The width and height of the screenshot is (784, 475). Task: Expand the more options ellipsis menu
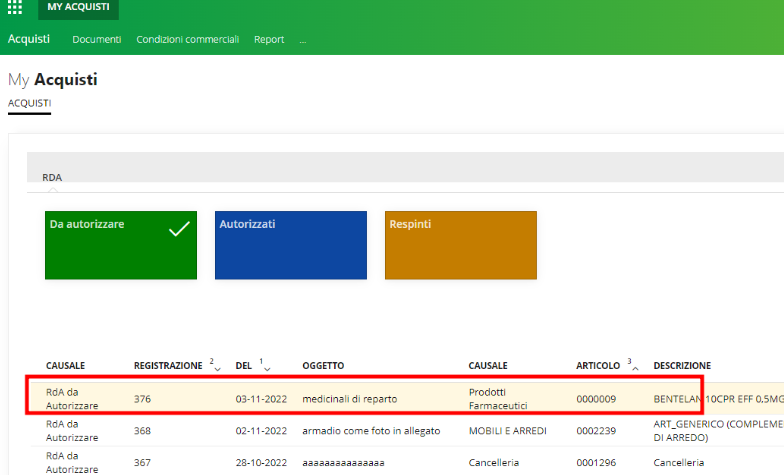tap(302, 41)
